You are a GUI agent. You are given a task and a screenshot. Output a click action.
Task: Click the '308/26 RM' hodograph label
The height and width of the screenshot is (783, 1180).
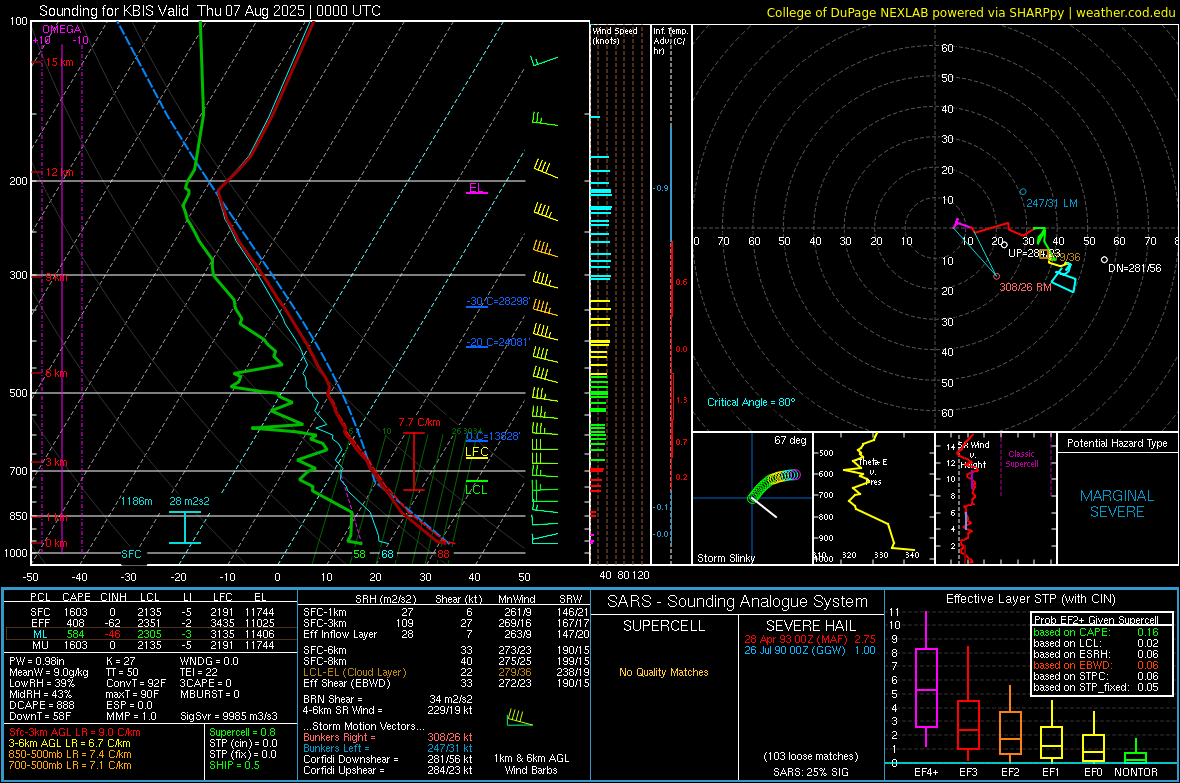pos(1025,288)
